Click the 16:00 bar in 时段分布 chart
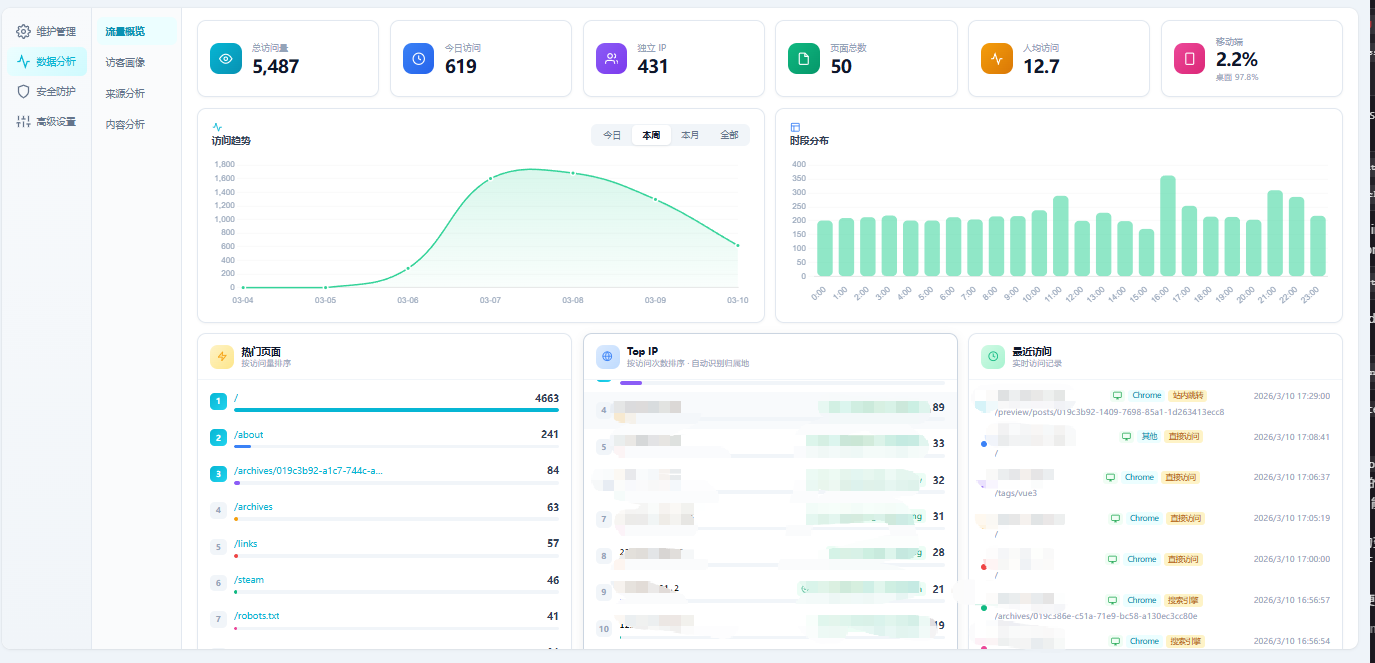1375x663 pixels. click(1167, 226)
